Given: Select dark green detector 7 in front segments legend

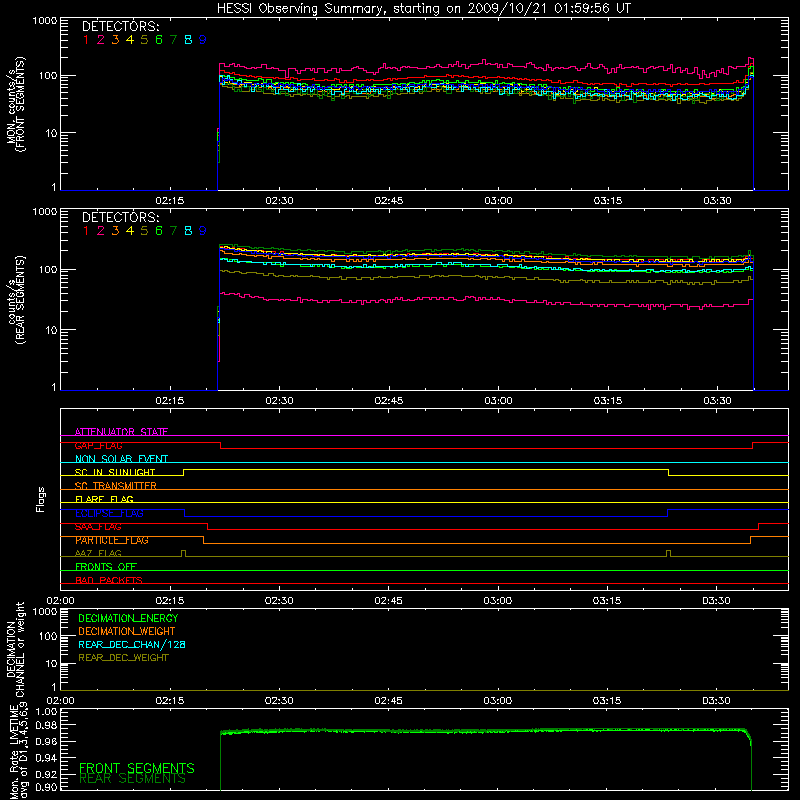Looking at the screenshot, I should pyautogui.click(x=173, y=40).
